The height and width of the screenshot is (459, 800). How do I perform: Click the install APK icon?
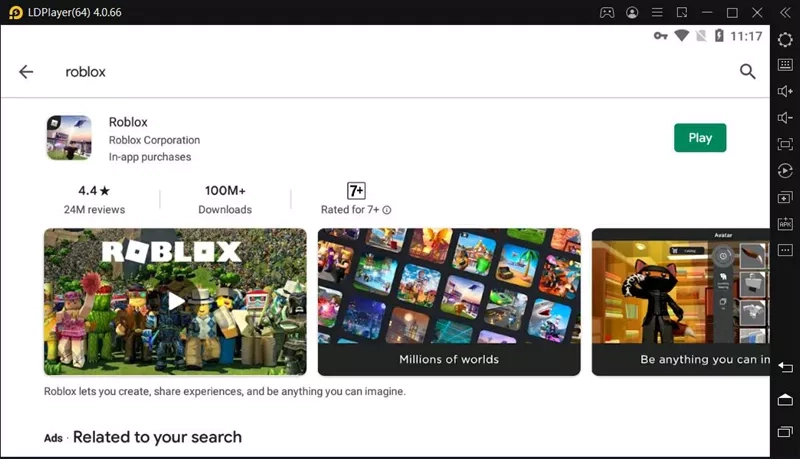point(785,223)
